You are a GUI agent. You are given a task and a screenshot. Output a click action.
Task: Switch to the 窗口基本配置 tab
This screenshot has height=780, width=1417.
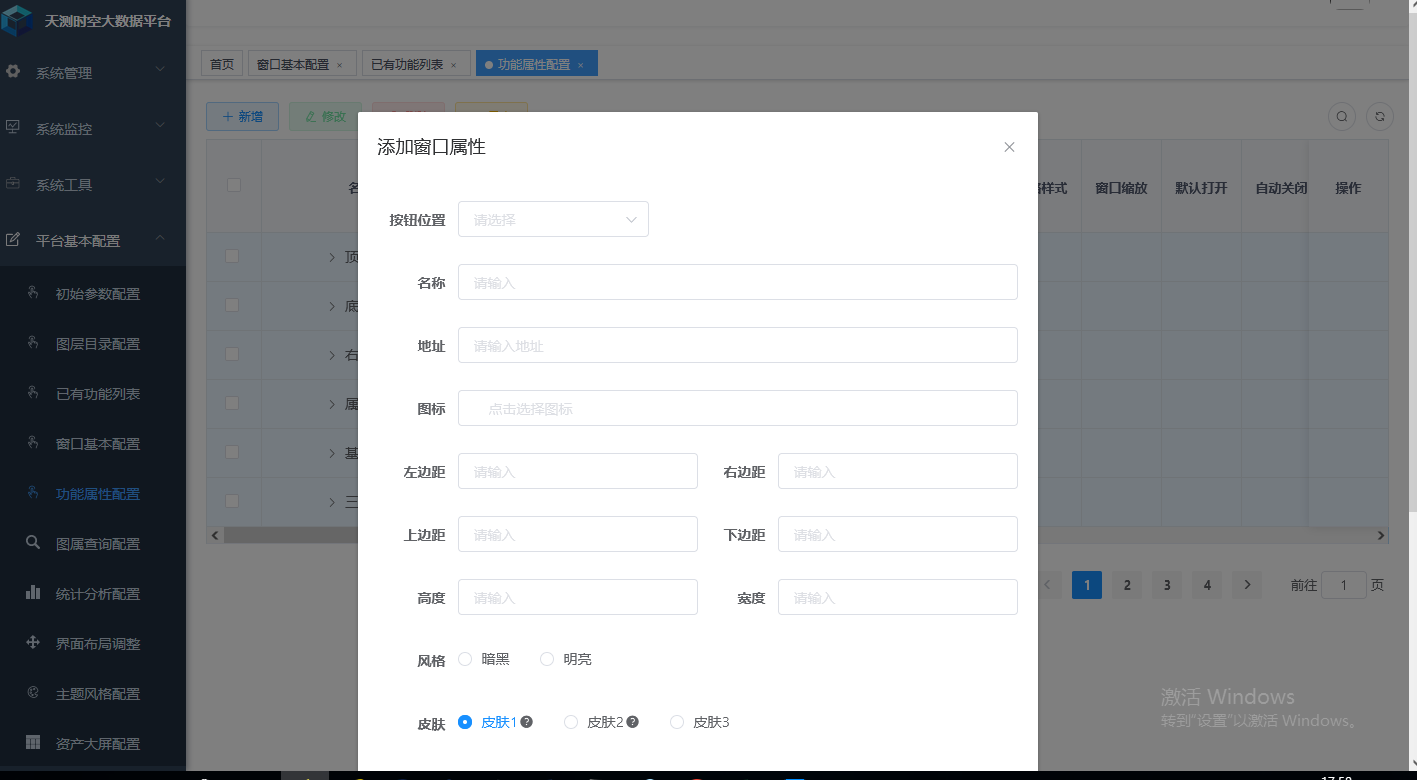point(293,65)
